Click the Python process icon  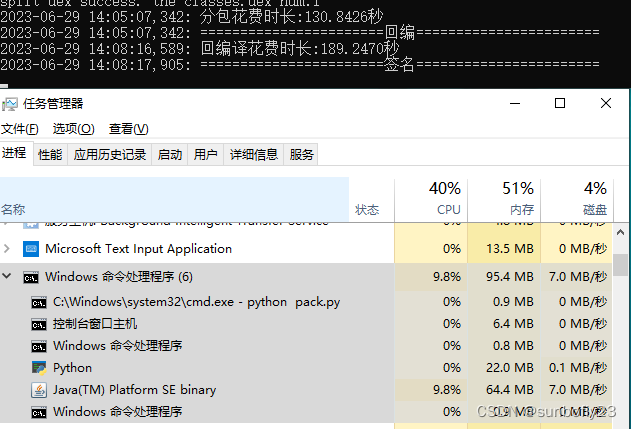coord(39,368)
